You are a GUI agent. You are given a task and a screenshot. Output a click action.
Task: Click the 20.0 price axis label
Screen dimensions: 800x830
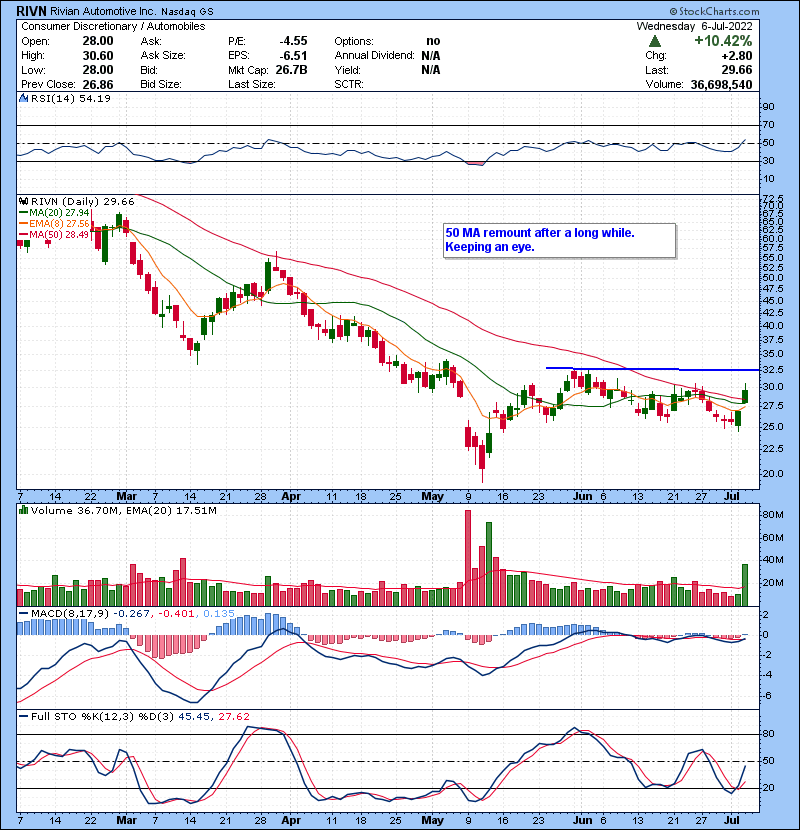click(x=773, y=473)
